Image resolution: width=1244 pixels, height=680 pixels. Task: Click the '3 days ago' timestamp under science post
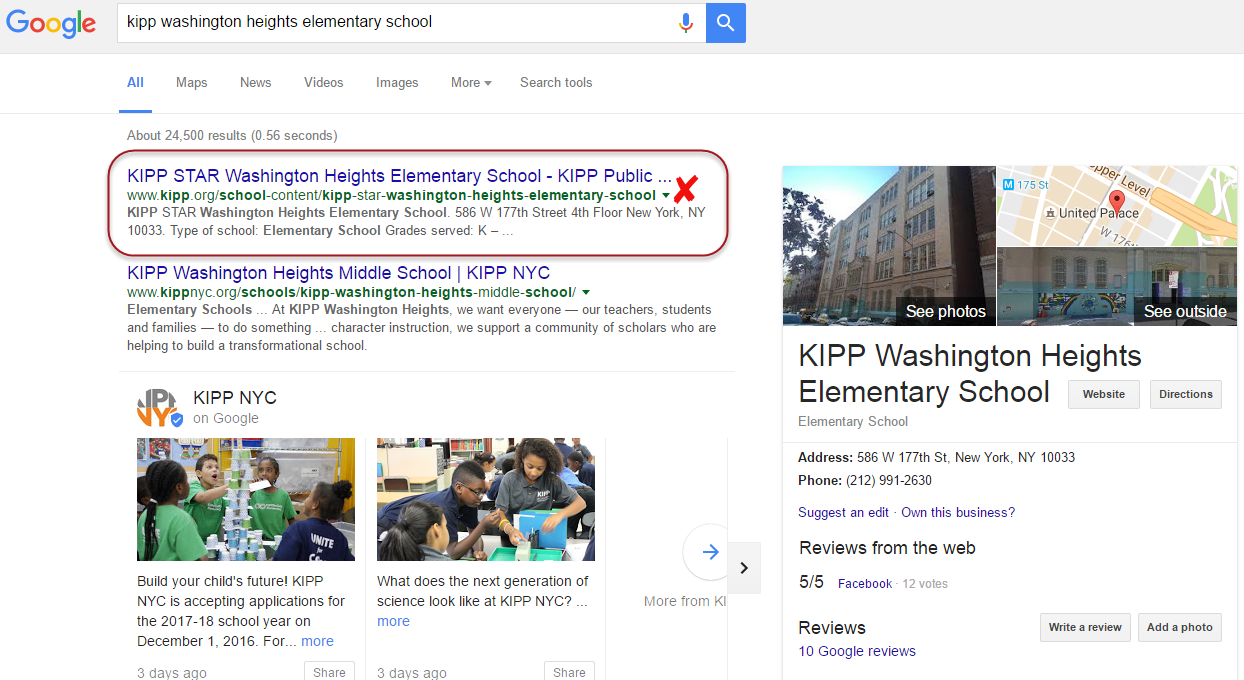pos(412,673)
